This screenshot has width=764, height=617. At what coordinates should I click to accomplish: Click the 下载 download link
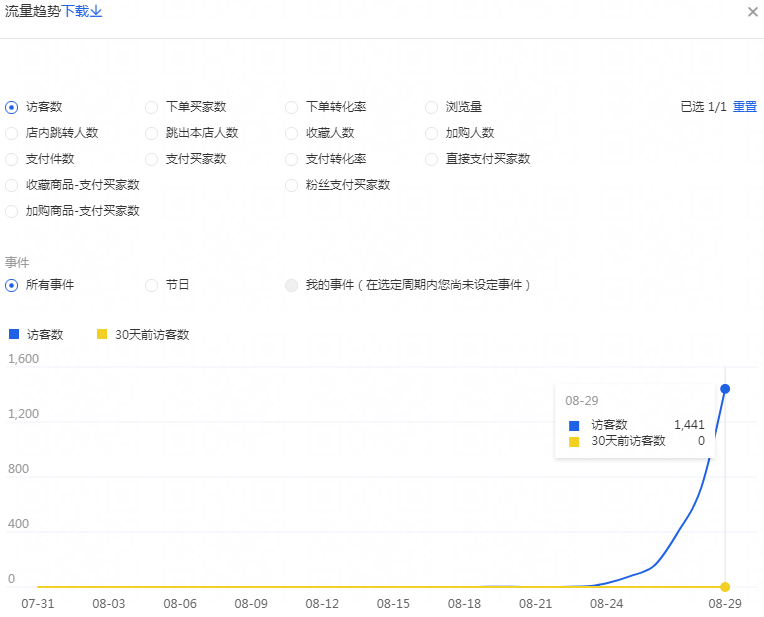(81, 11)
